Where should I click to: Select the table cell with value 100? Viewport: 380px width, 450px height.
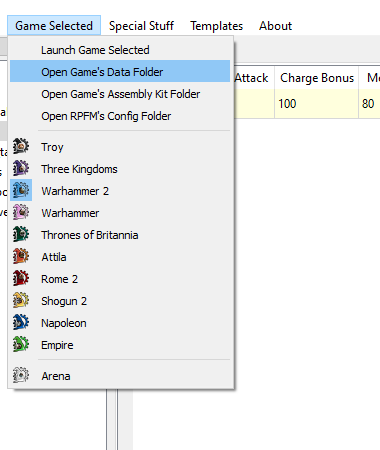(x=317, y=104)
